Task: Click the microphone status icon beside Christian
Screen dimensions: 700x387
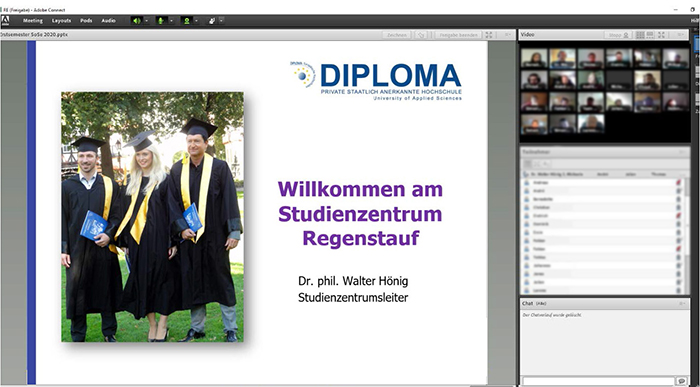Action: [x=679, y=208]
